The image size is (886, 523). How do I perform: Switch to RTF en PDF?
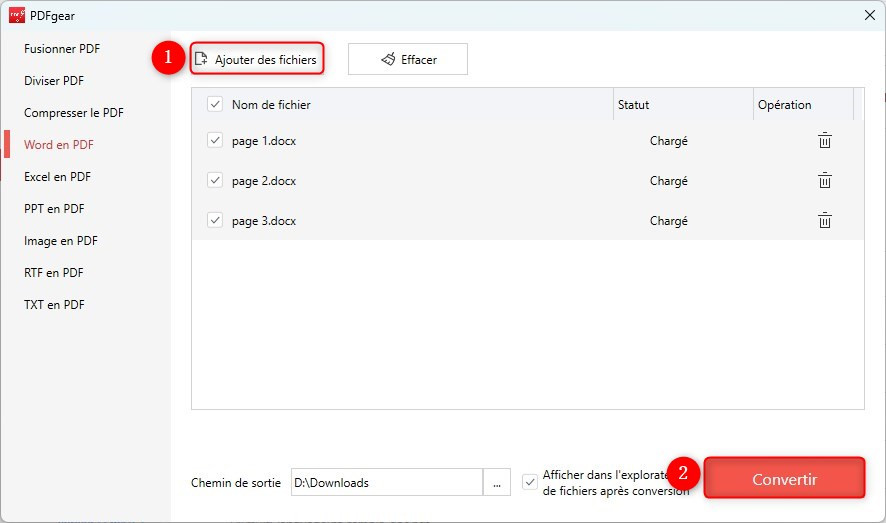pos(53,273)
